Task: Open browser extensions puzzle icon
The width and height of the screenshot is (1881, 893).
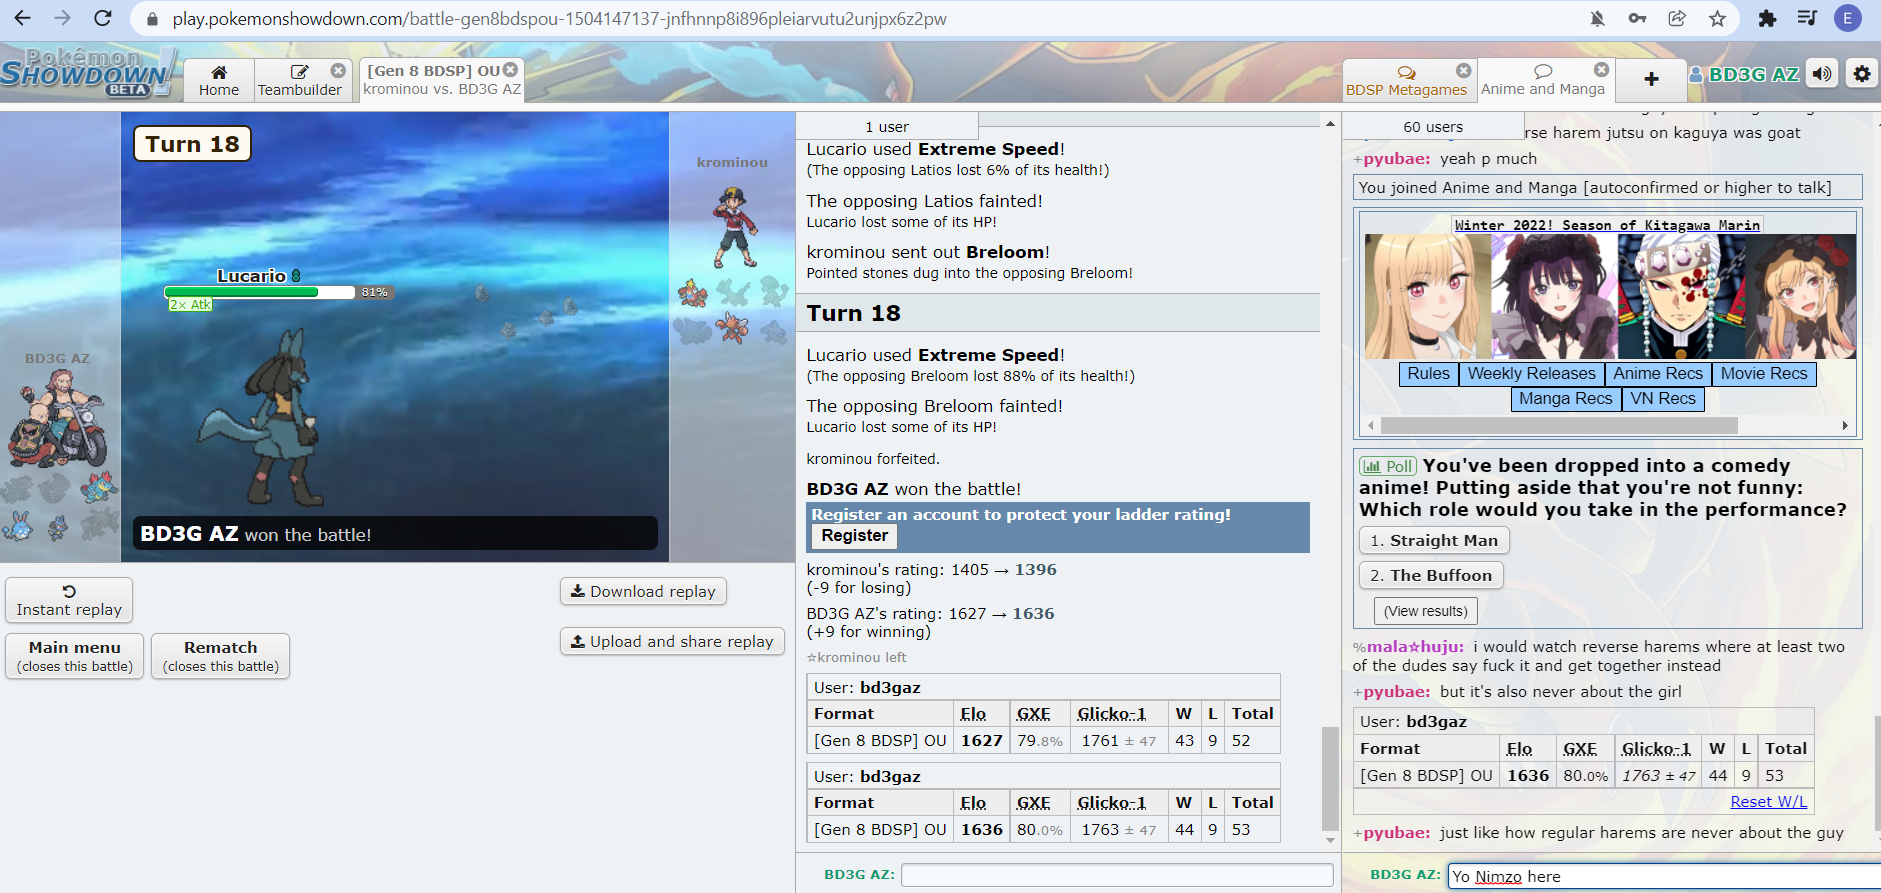Action: pos(1767,18)
